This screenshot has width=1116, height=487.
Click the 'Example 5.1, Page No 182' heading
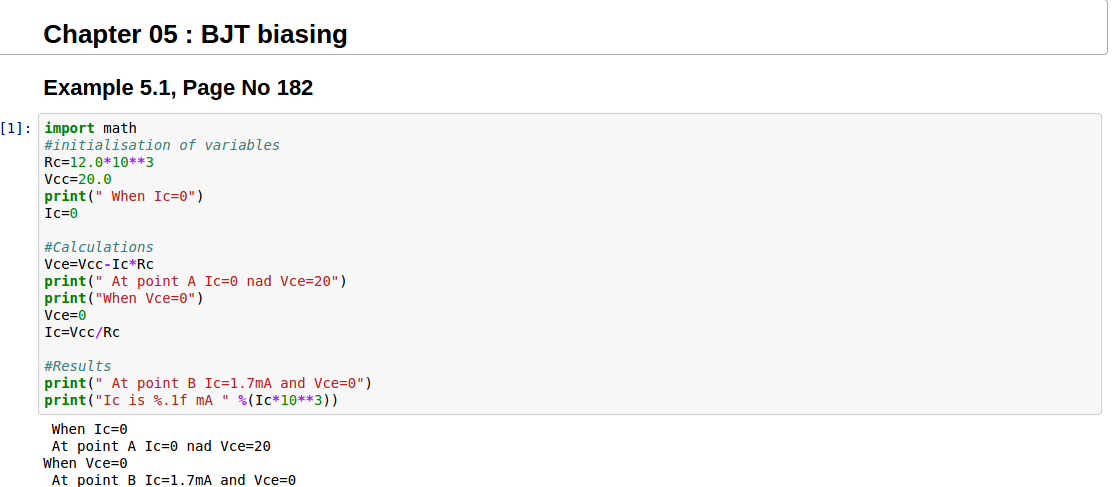[x=178, y=88]
